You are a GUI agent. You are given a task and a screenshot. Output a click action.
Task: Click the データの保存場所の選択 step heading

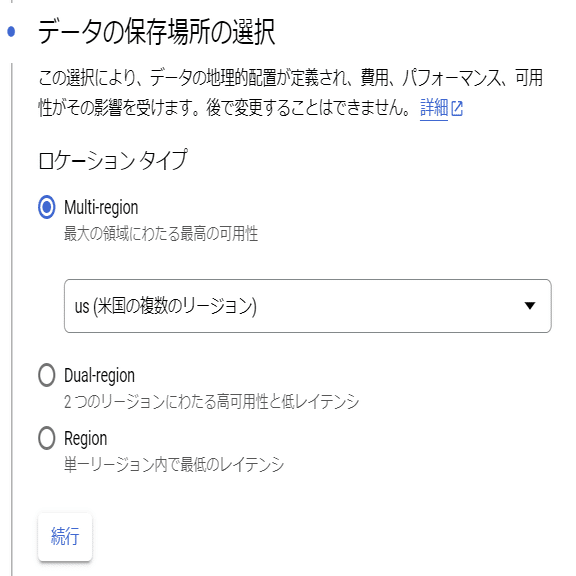click(156, 32)
